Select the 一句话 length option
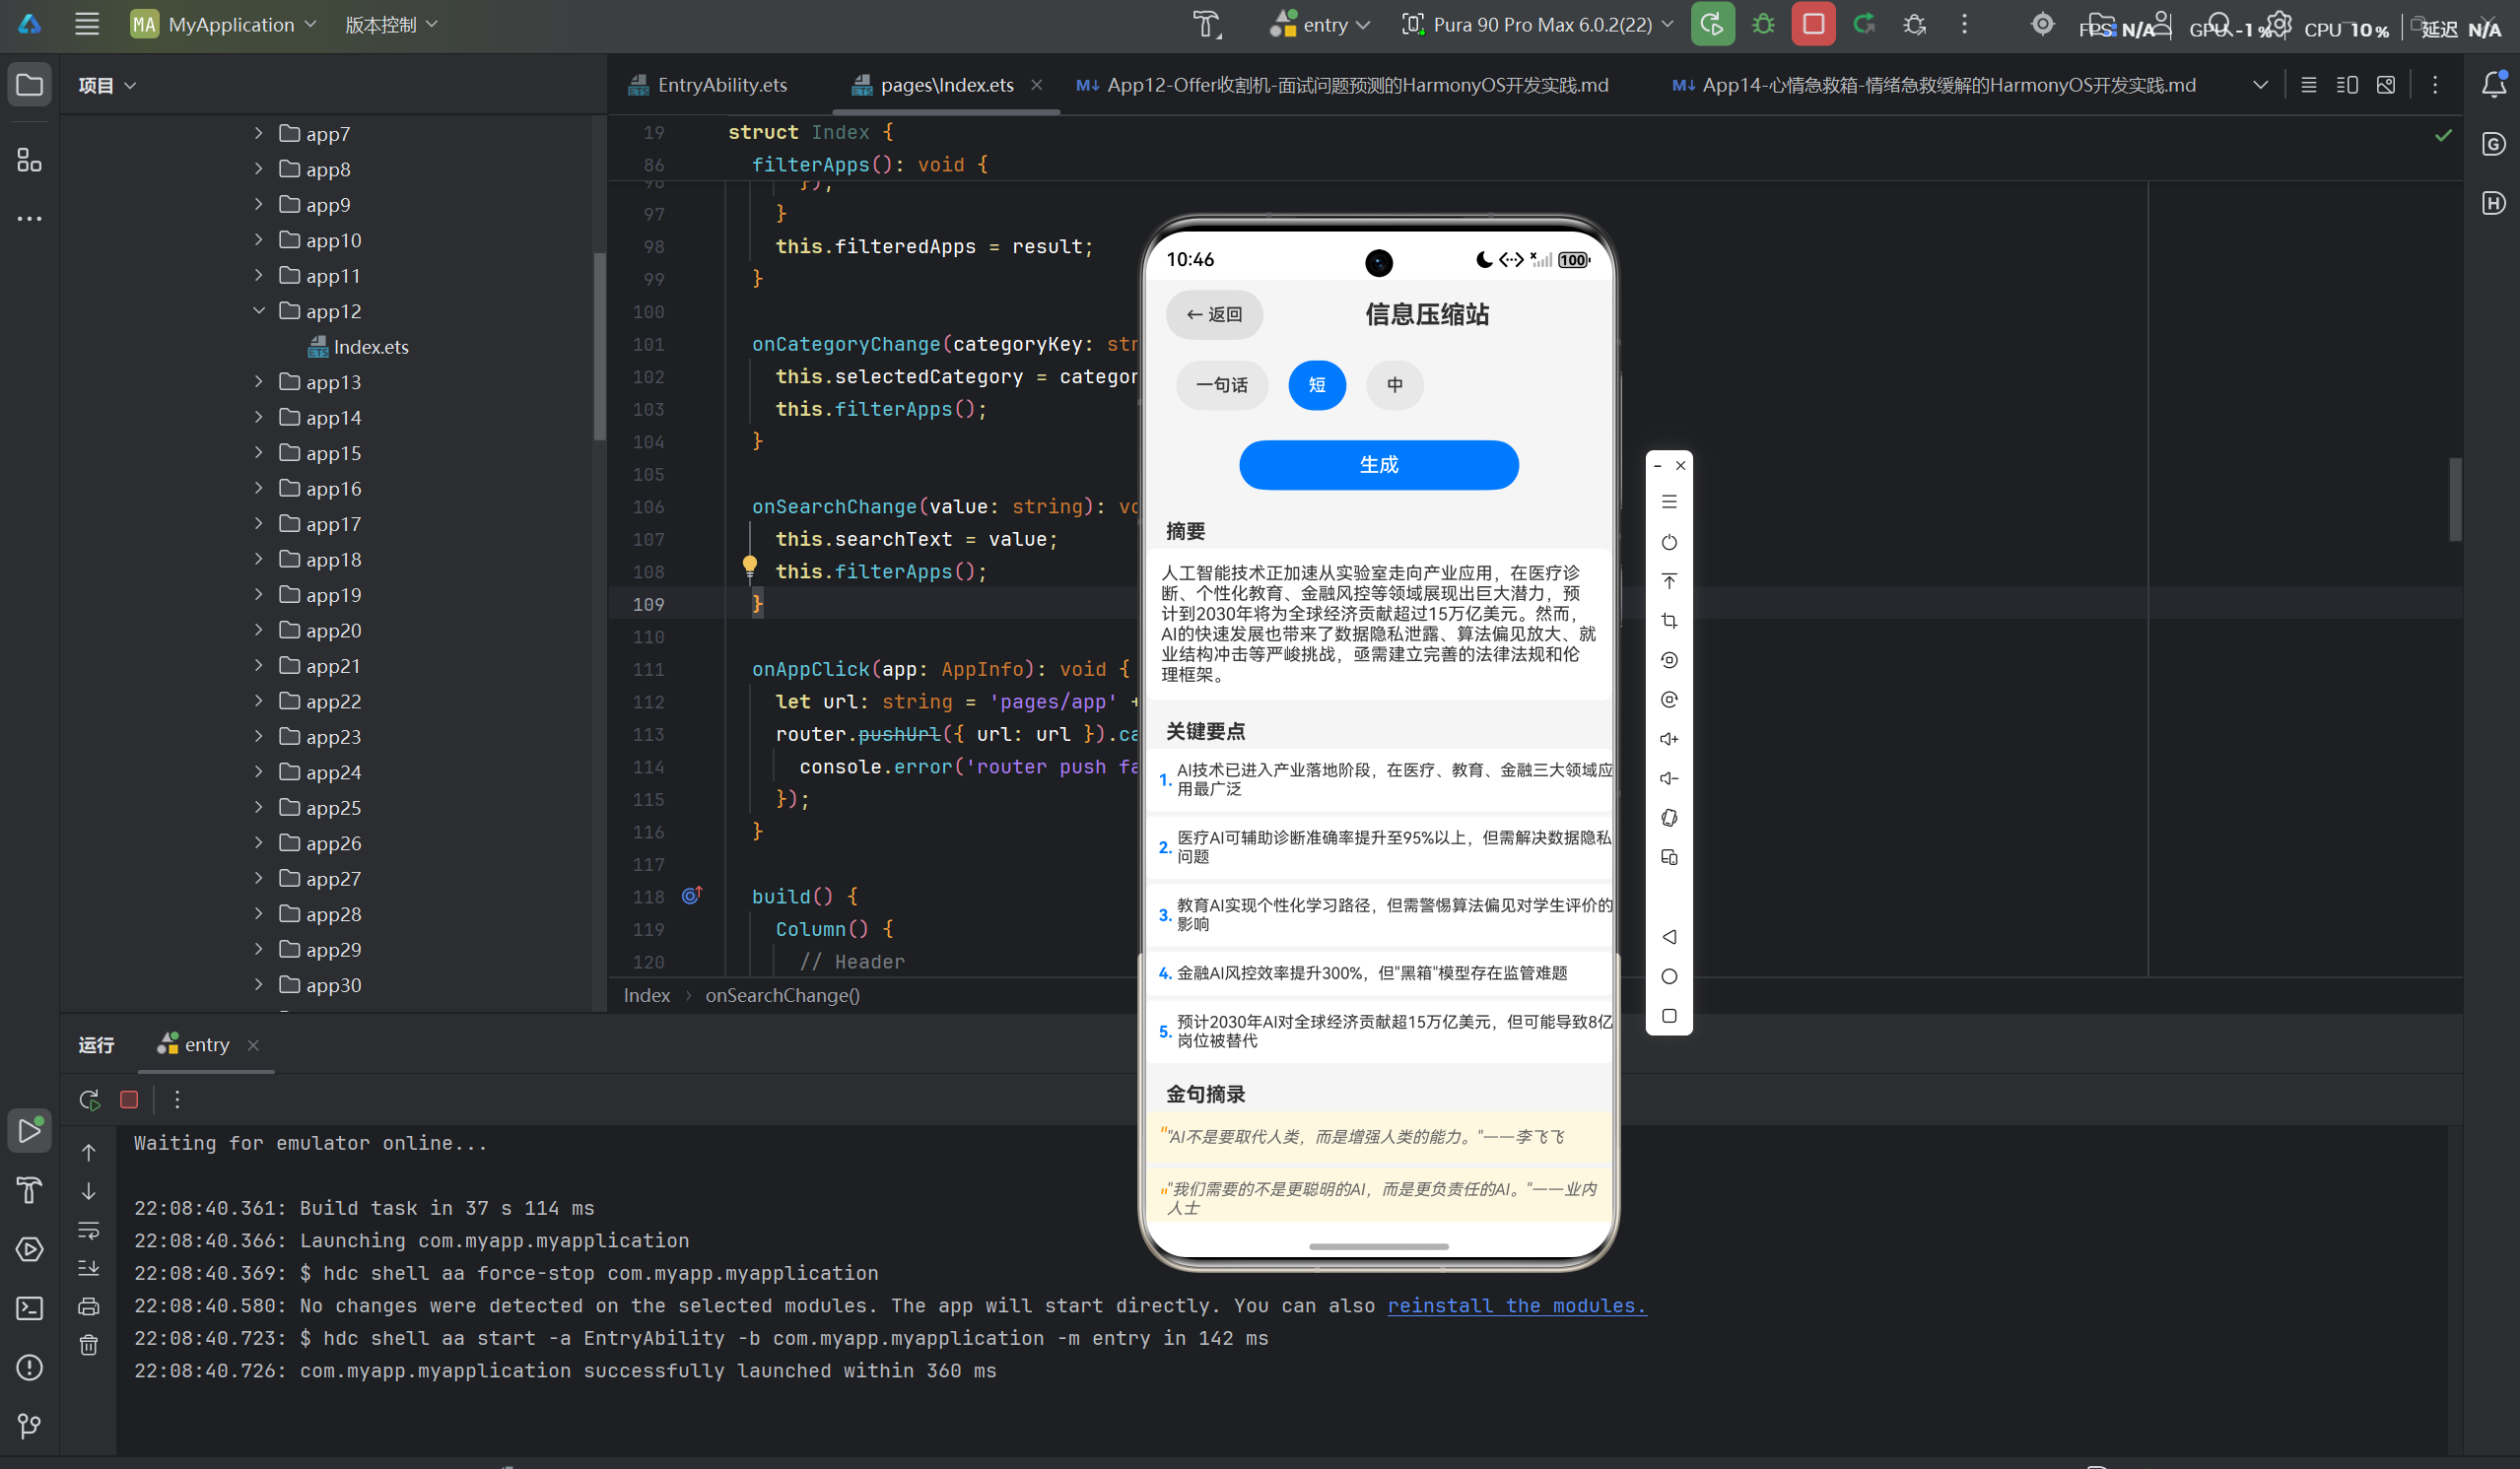Viewport: 2520px width, 1469px height. tap(1221, 385)
